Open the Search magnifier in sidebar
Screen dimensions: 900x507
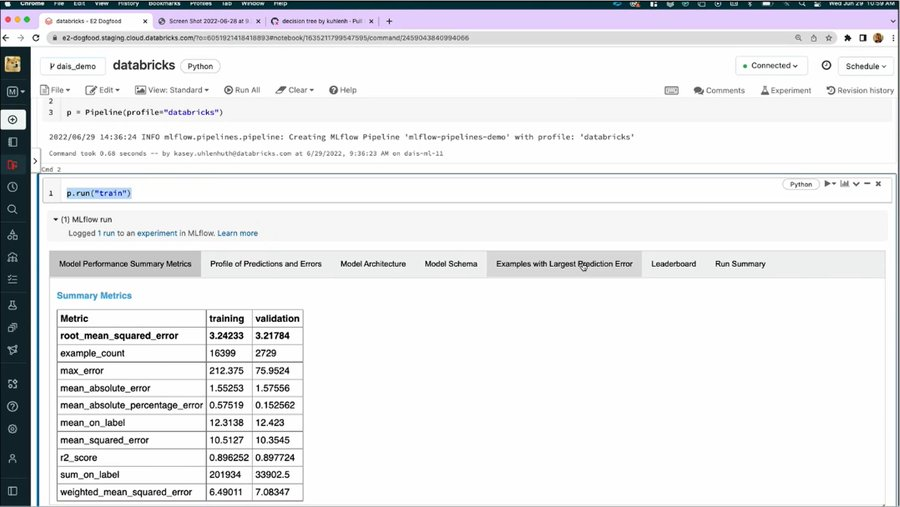click(13, 210)
